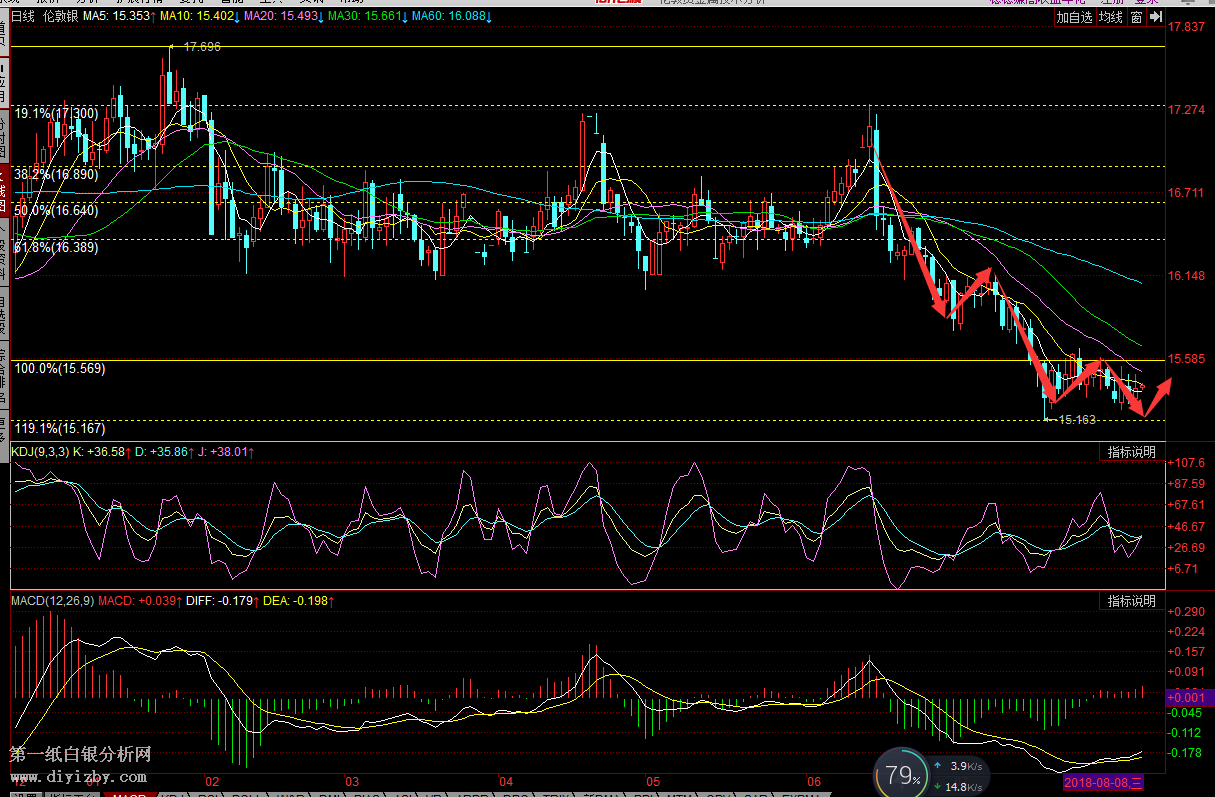Screen dimensions: 1215x797
Task: Select the KDJ(9,3,3) indicator label
Action: pos(39,452)
